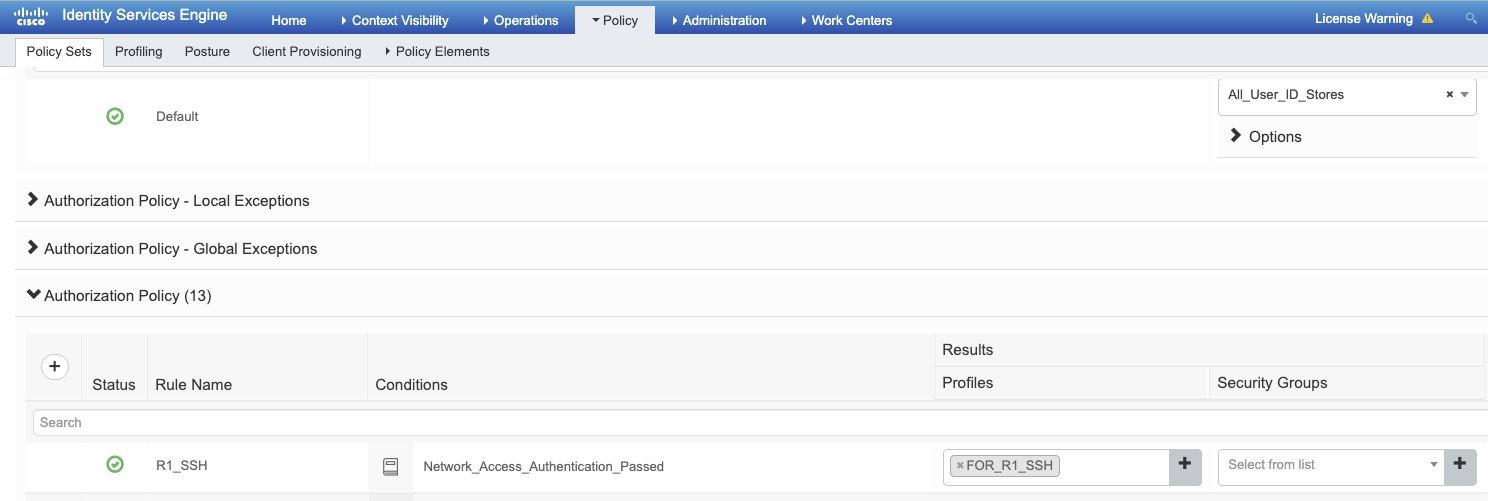Add a security group with plus button
This screenshot has width=1488, height=501.
[1459, 464]
